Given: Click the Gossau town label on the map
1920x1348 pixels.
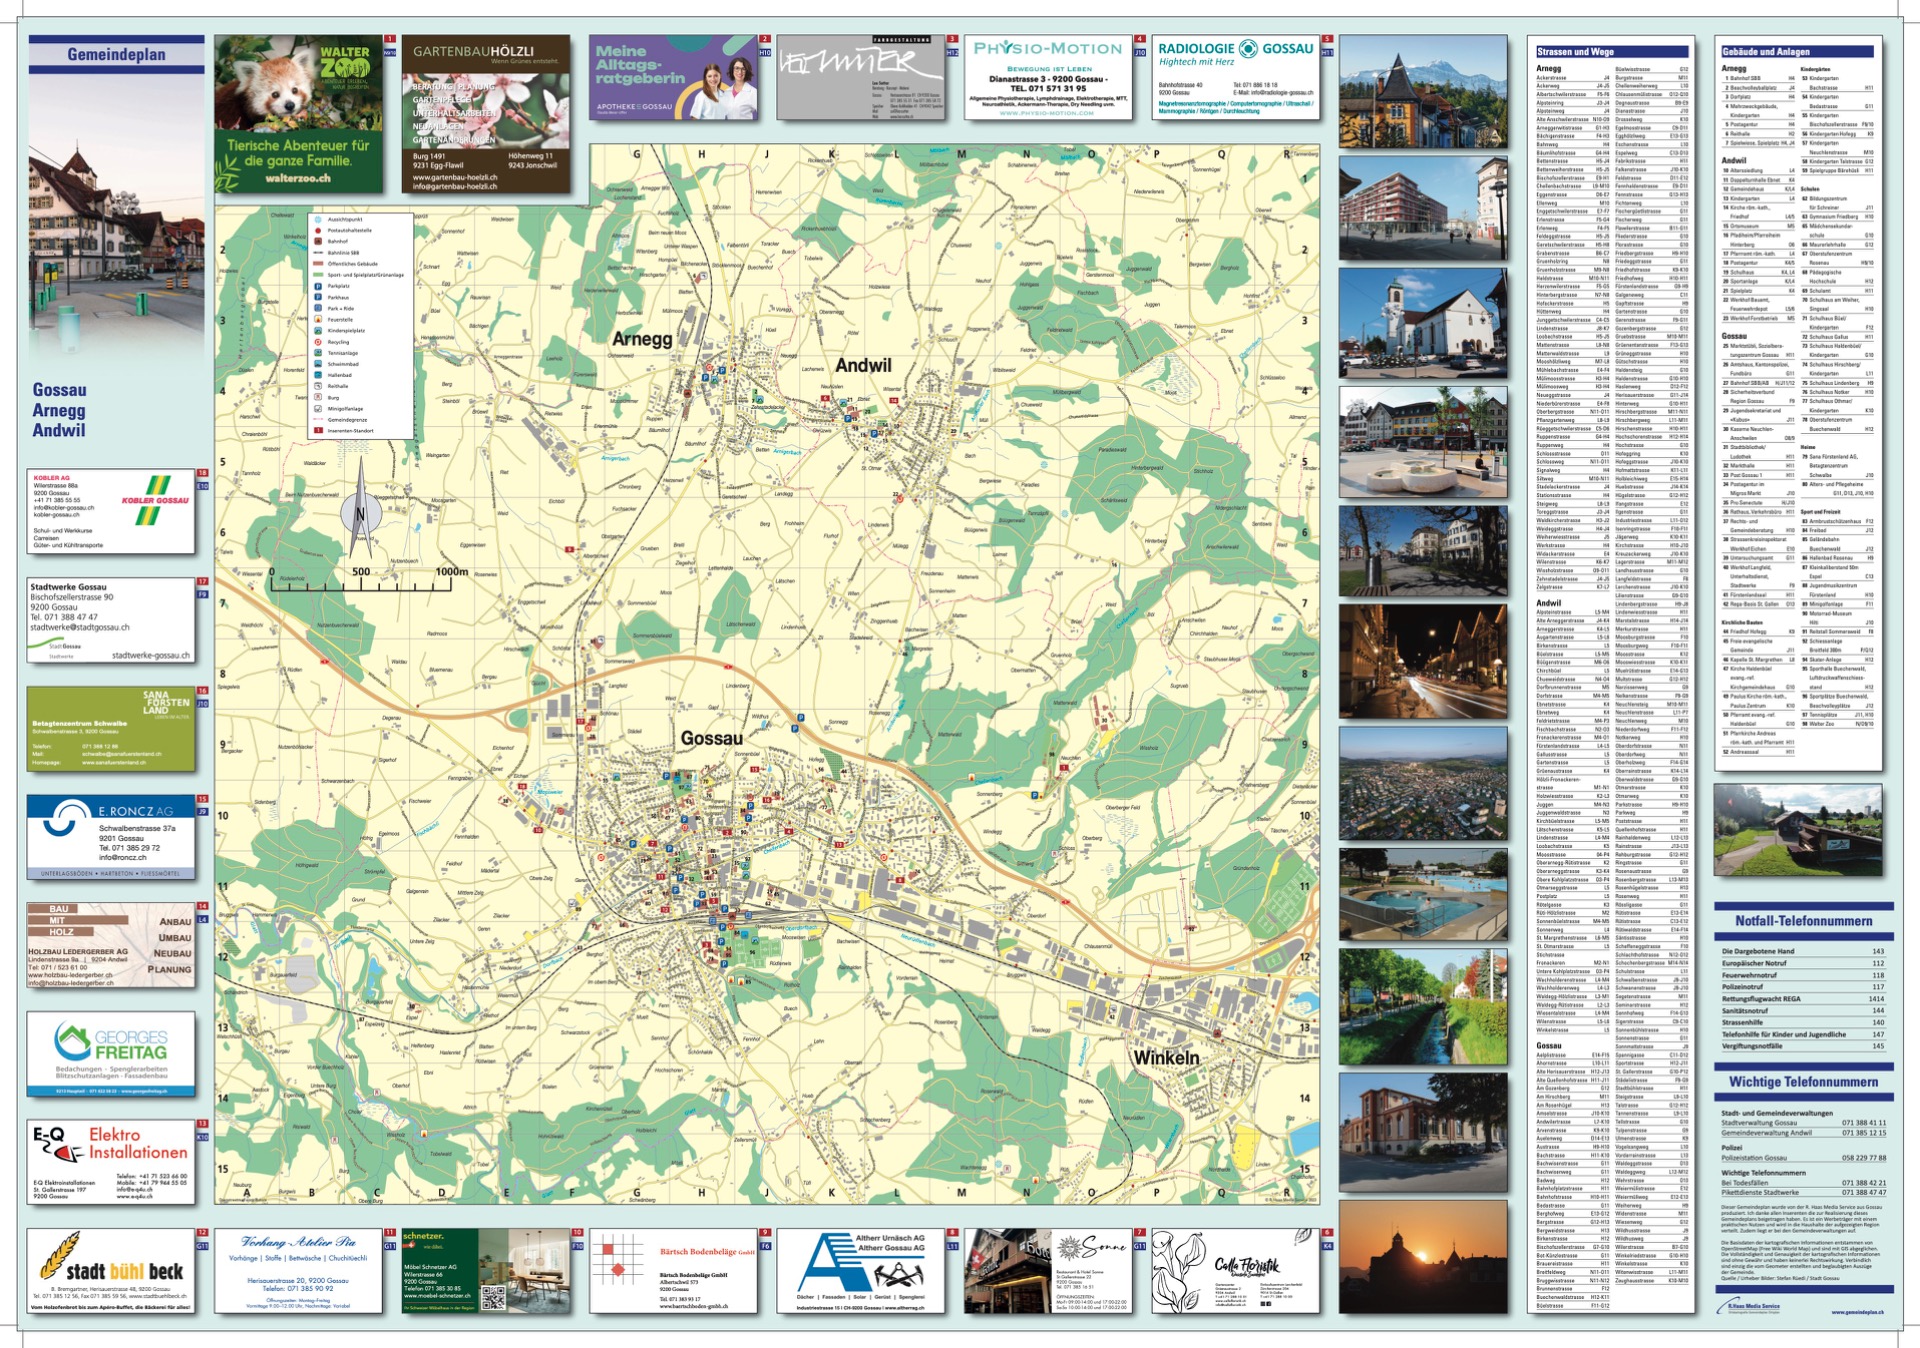Looking at the screenshot, I should [x=711, y=738].
